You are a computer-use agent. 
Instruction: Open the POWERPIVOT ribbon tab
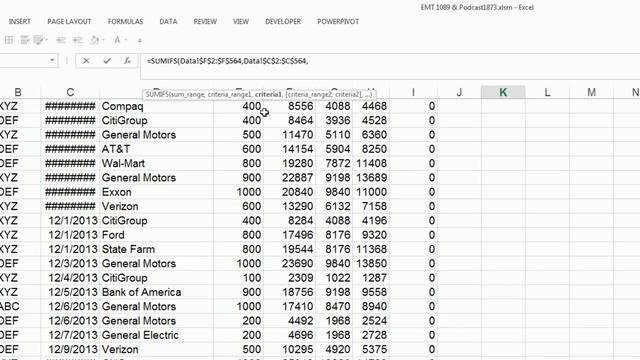coord(338,22)
